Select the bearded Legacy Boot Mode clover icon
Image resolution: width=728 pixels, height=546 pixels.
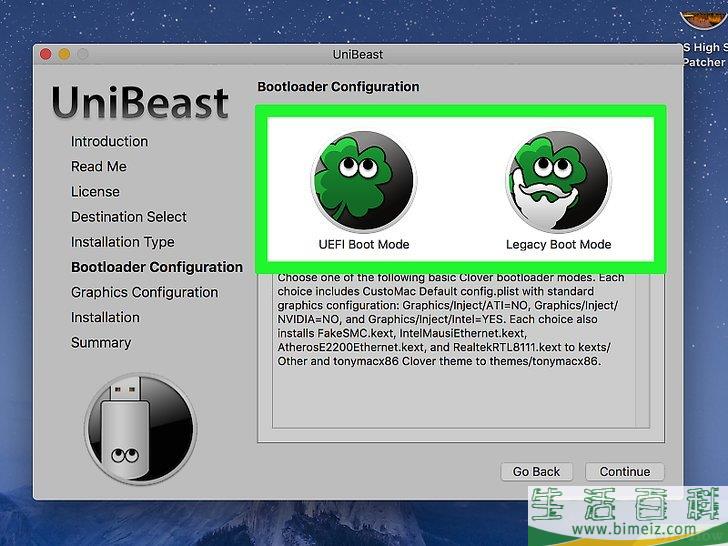point(558,181)
